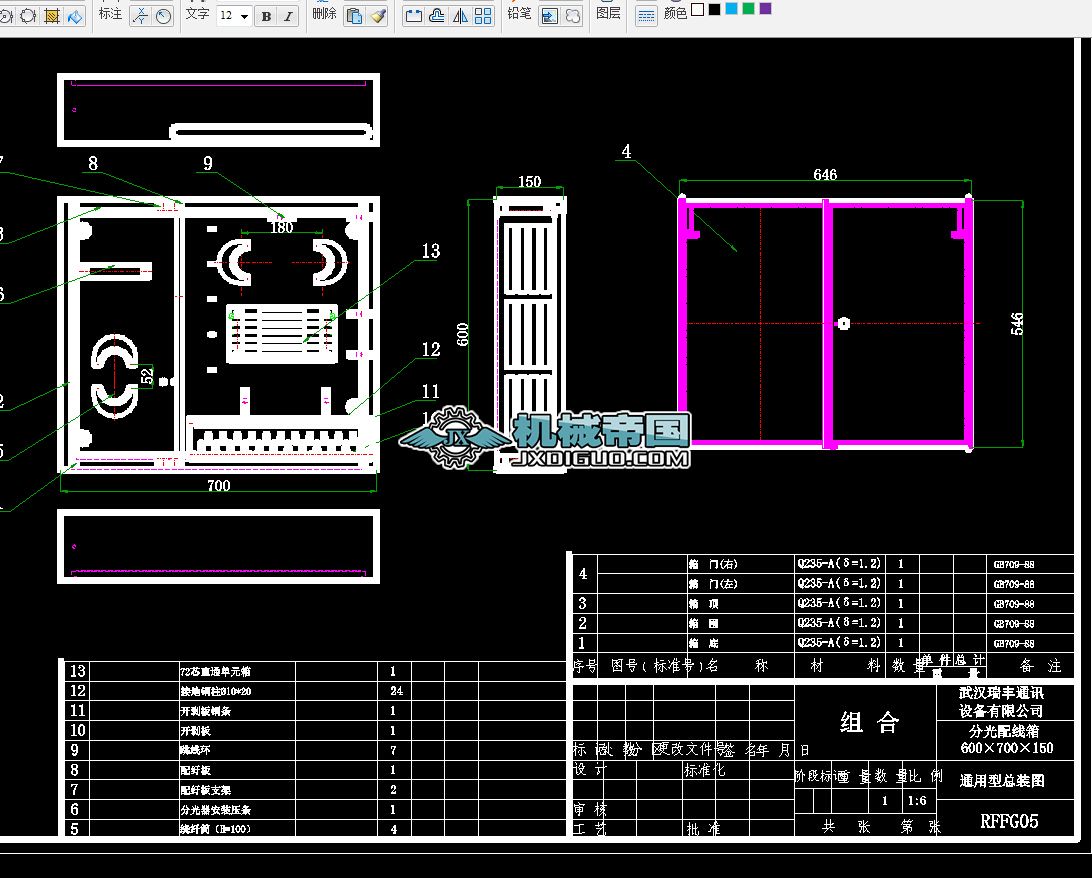Choose the circular angle dimension tool
Screen dimensions: 1092x878
pyautogui.click(x=164, y=15)
